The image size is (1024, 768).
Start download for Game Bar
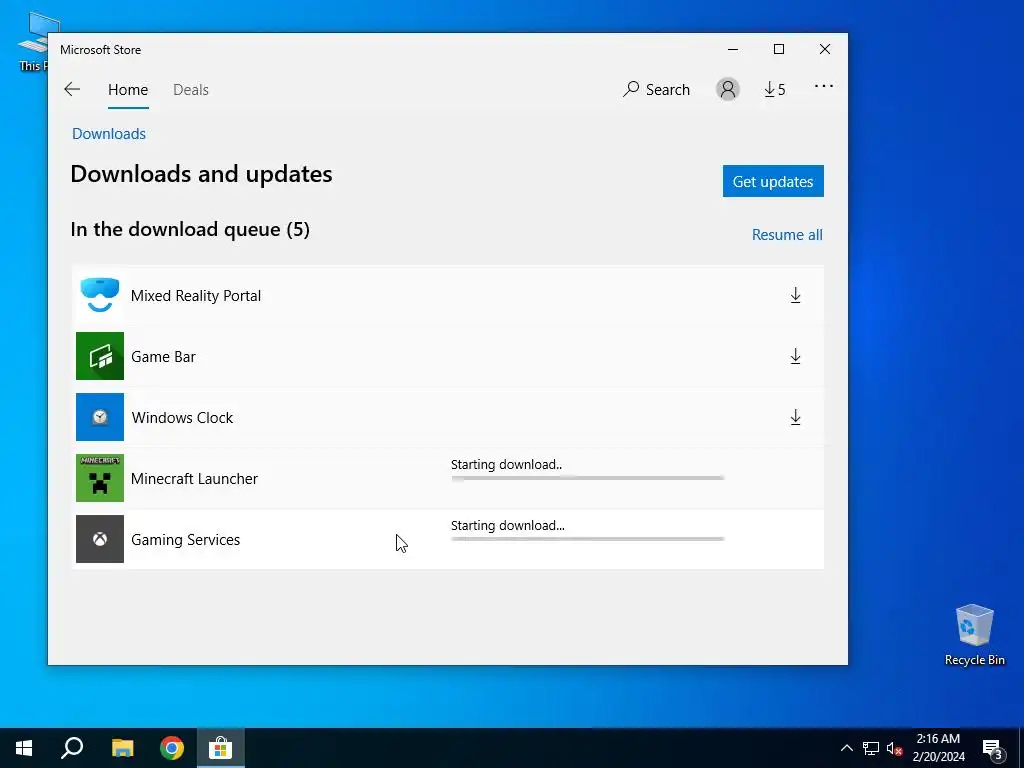tap(795, 356)
